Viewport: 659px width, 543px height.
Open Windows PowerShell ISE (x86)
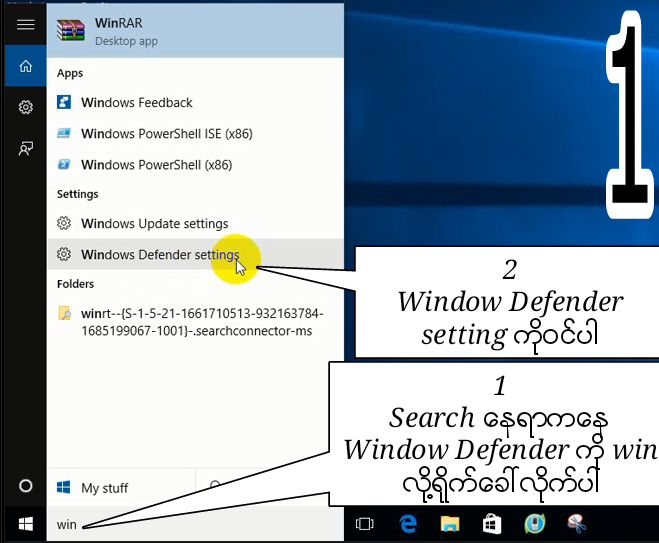click(x=195, y=134)
